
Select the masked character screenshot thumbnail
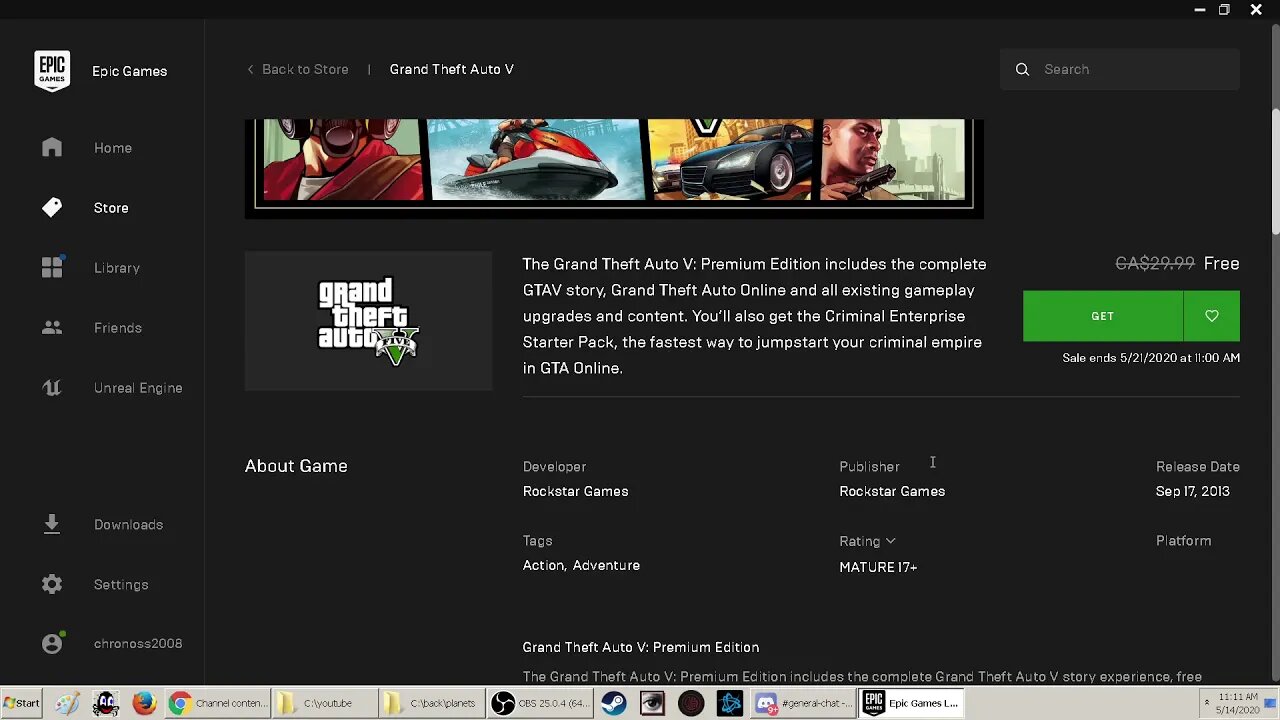(x=343, y=160)
